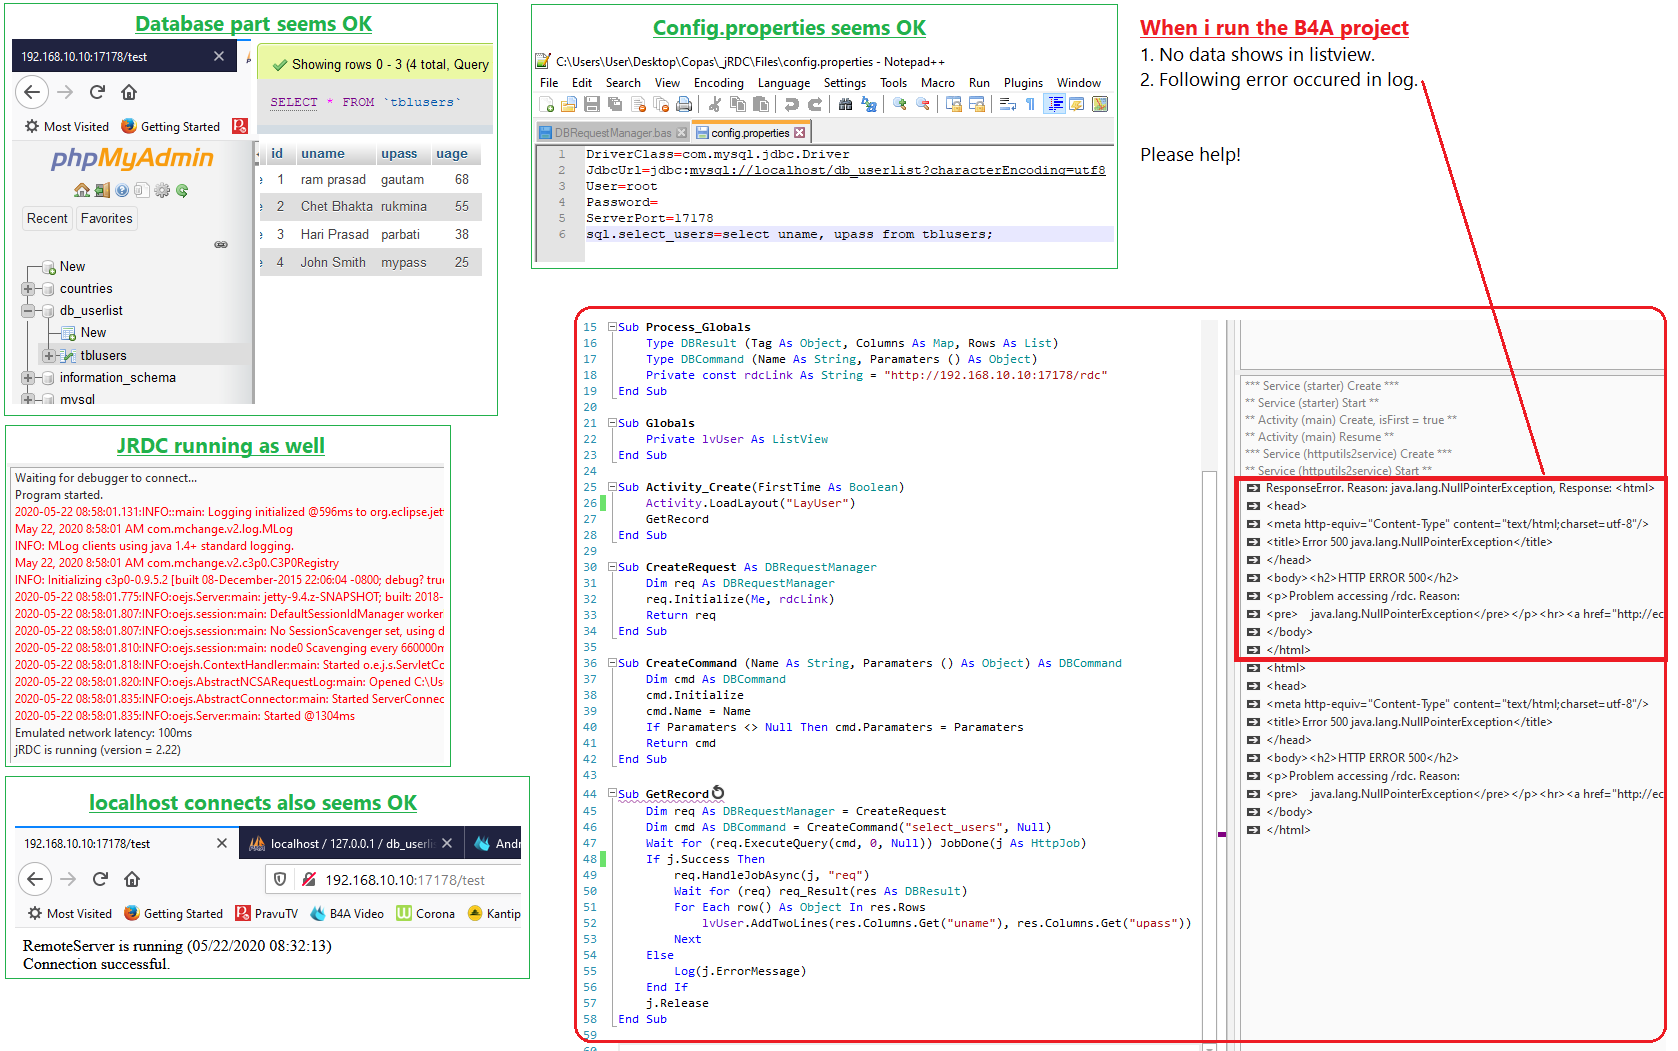Open phpMyAdmin navigation settings gear icon

[162, 190]
